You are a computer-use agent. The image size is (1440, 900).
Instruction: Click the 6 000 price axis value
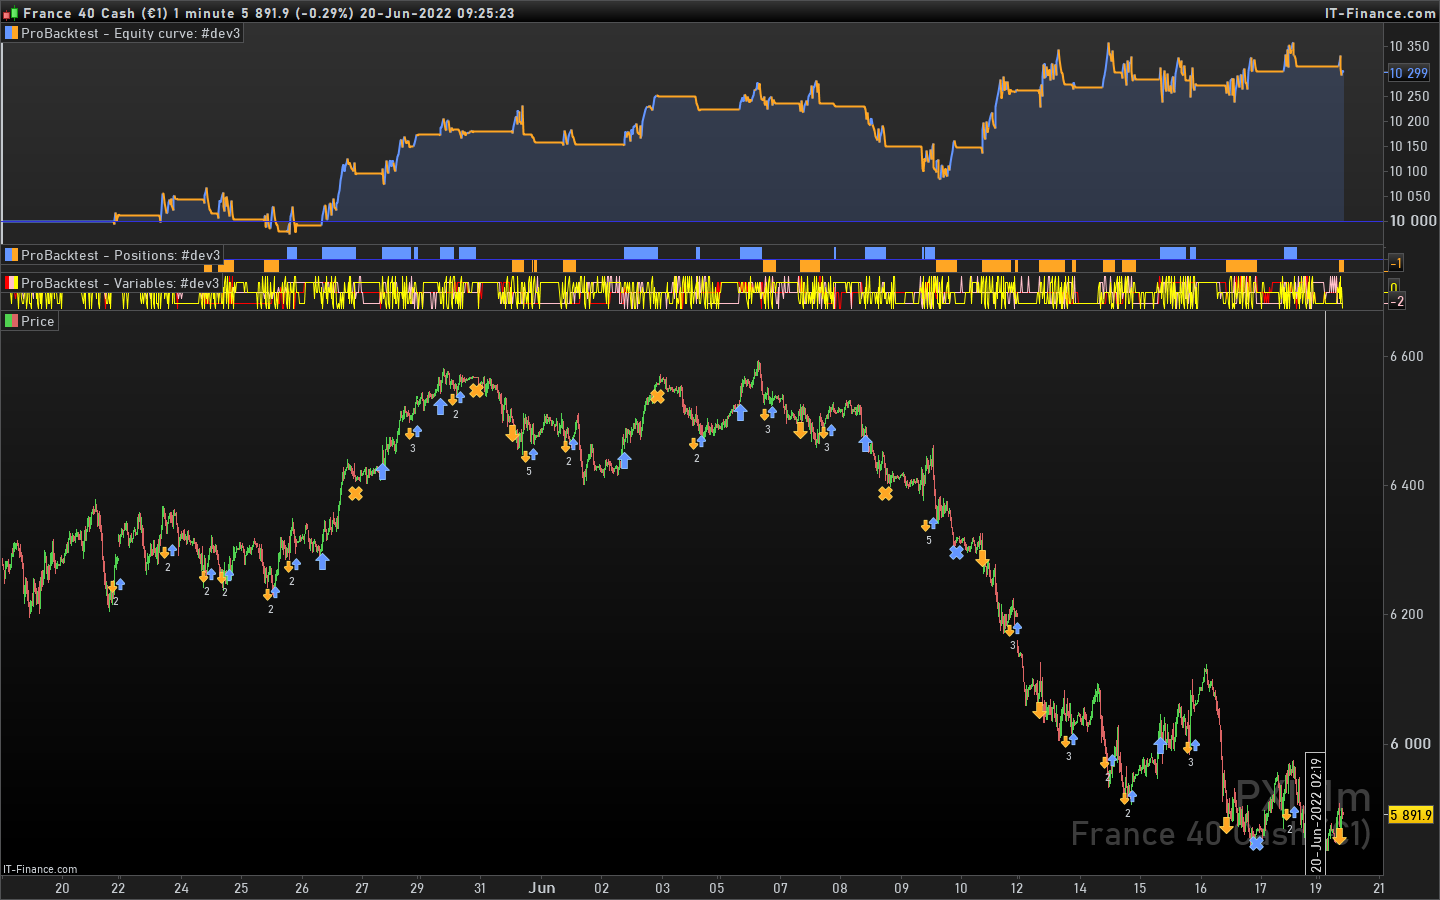1410,743
